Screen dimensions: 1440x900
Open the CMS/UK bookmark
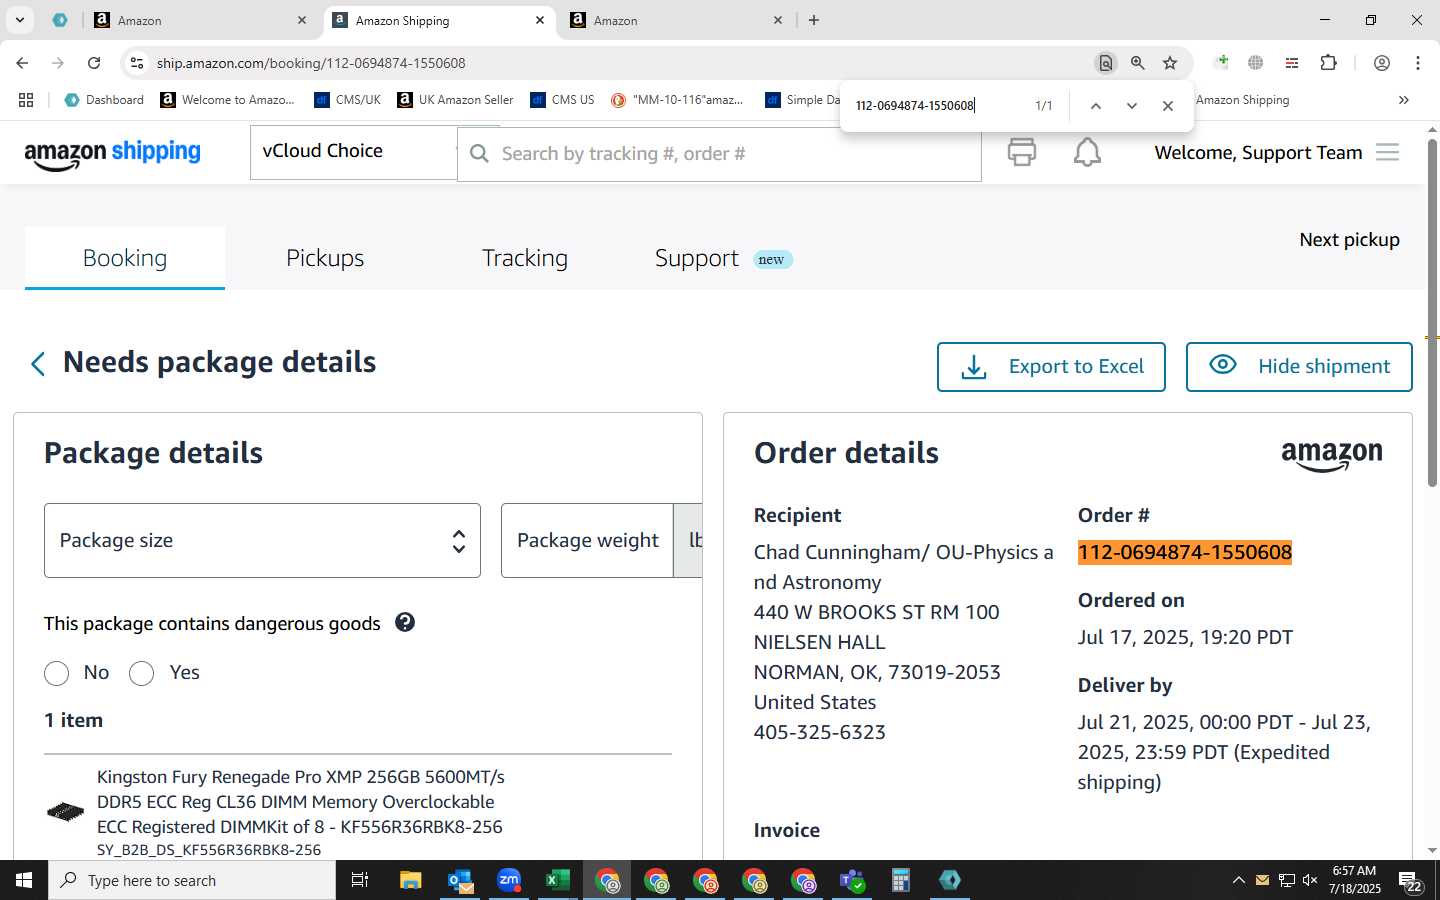(347, 100)
